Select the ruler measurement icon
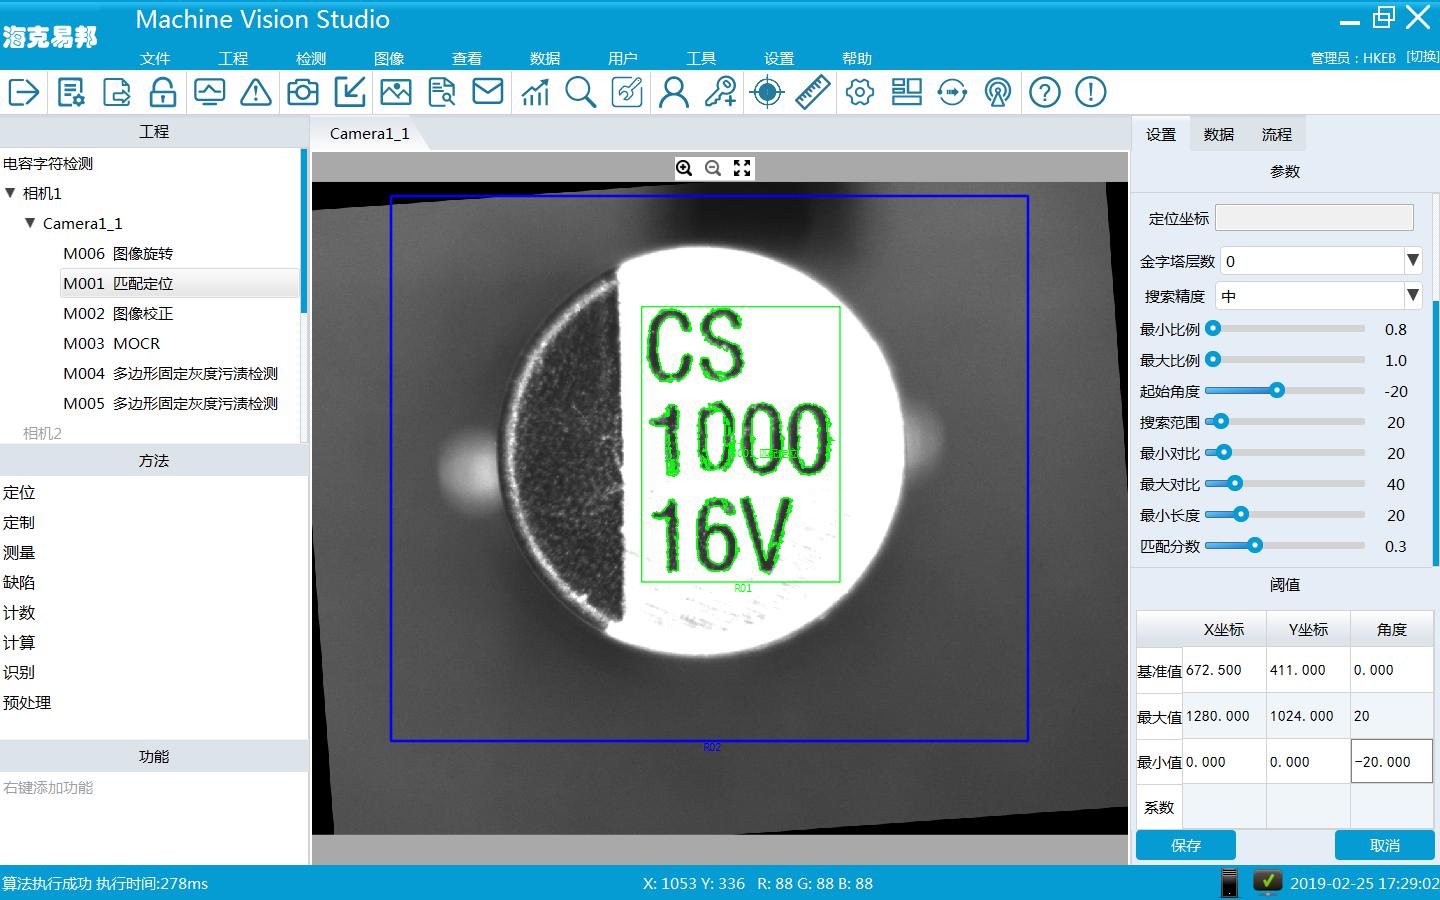 [813, 93]
